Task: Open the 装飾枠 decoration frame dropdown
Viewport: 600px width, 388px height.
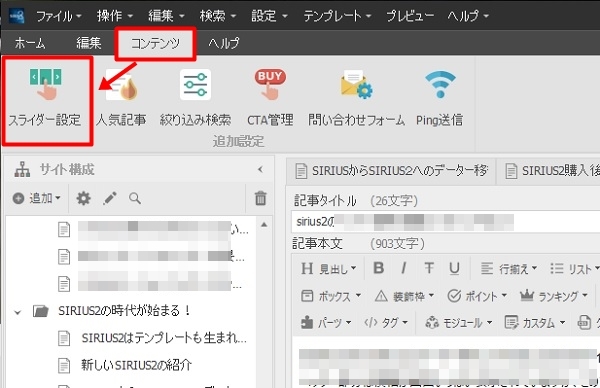Action: pyautogui.click(x=404, y=296)
